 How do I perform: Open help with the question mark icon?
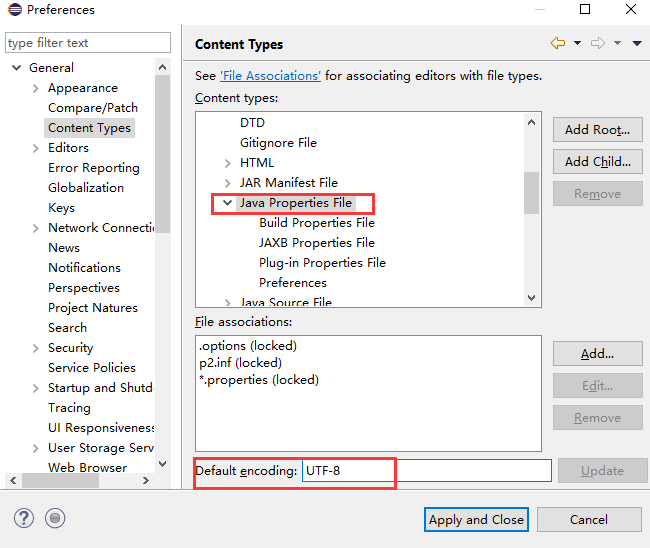[24, 518]
